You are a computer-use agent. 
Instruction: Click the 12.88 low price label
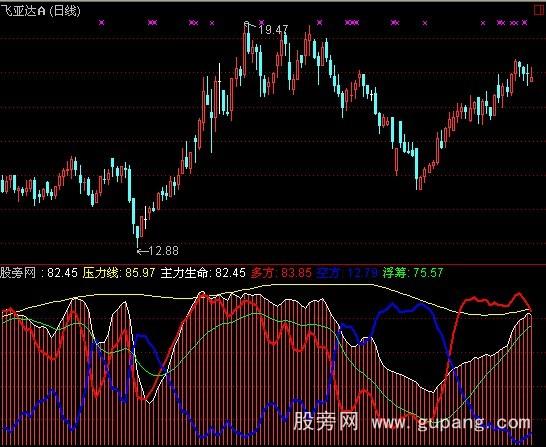(164, 251)
